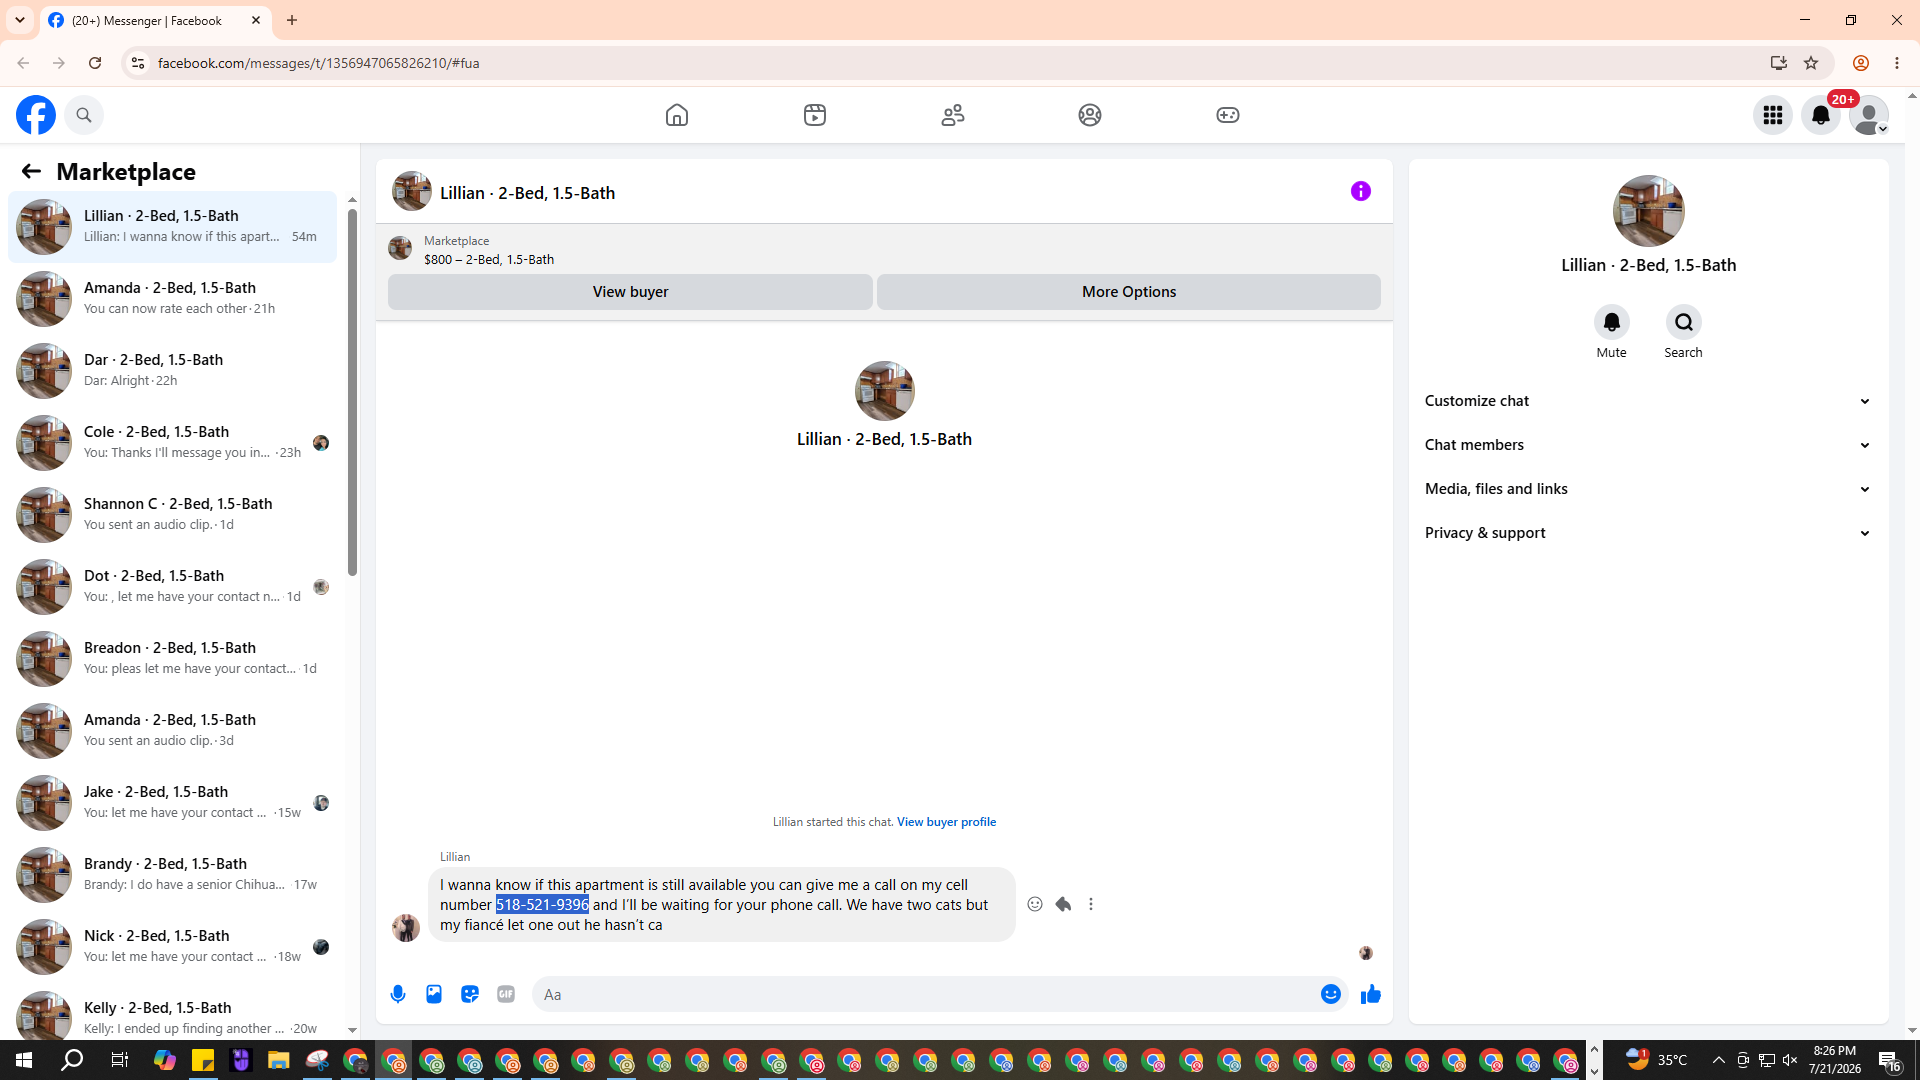The height and width of the screenshot is (1080, 1920).
Task: Expand Customize chat section
Action: [x=1648, y=401]
